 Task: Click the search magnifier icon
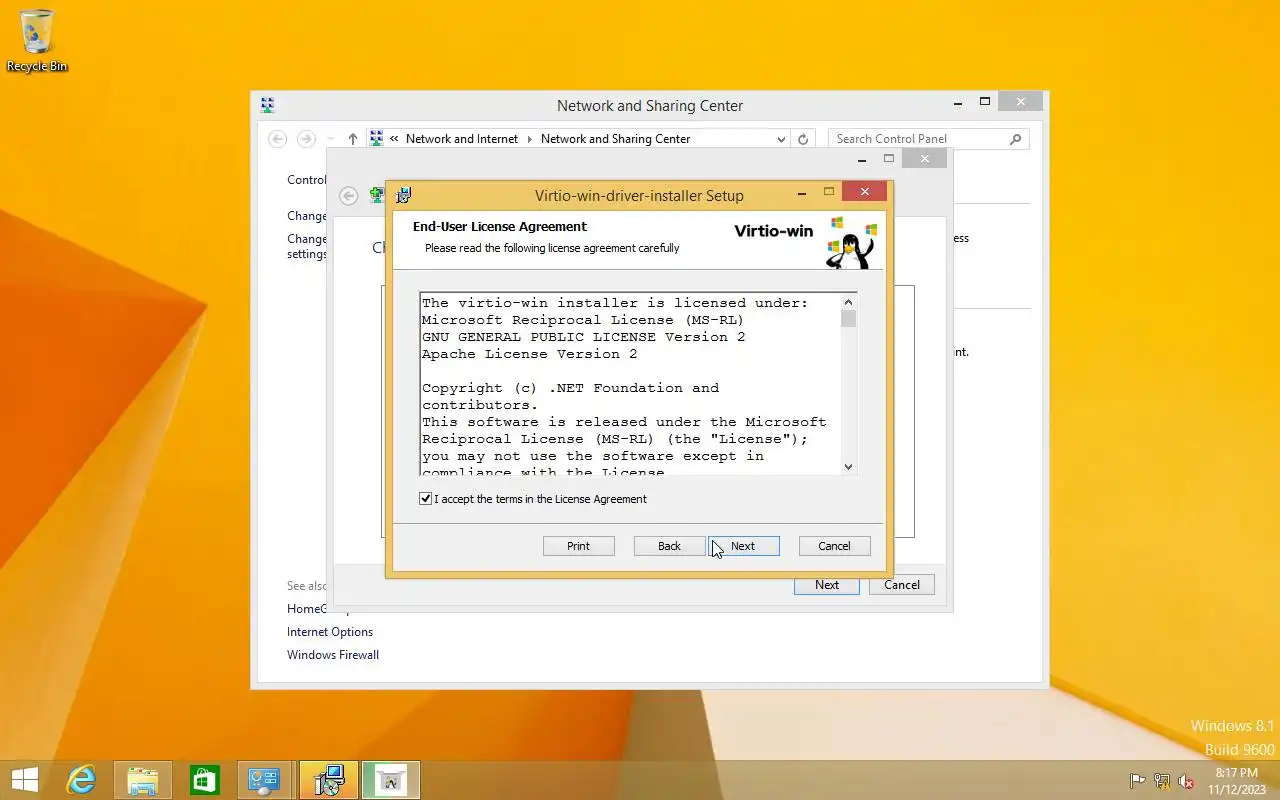coord(1016,139)
